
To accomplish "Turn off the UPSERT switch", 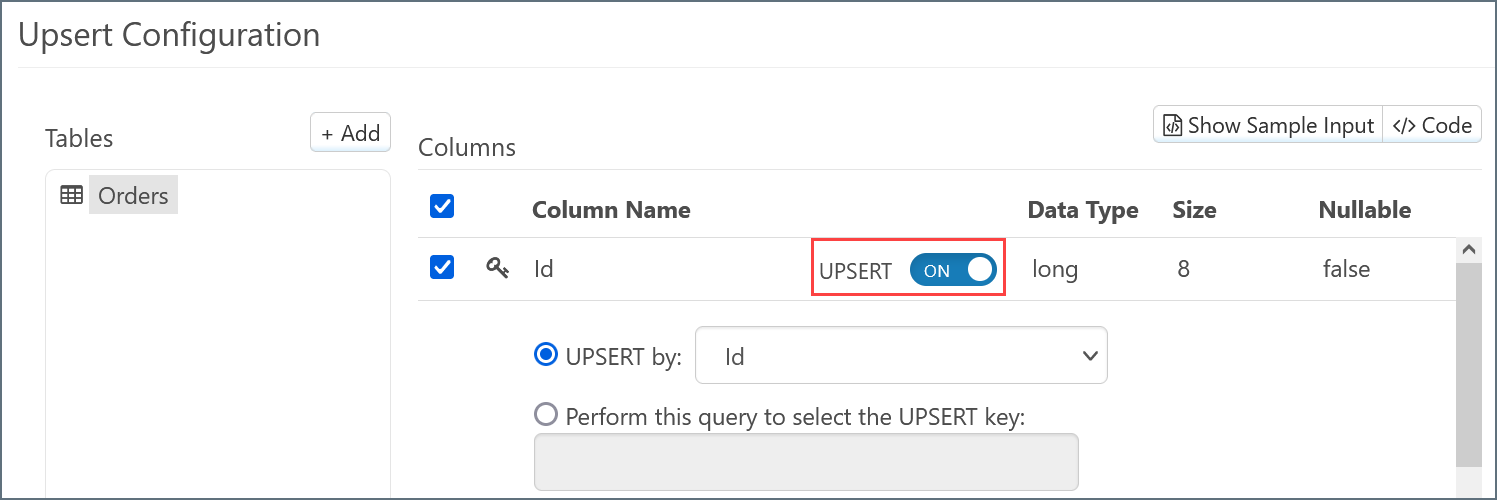I will pyautogui.click(x=952, y=270).
